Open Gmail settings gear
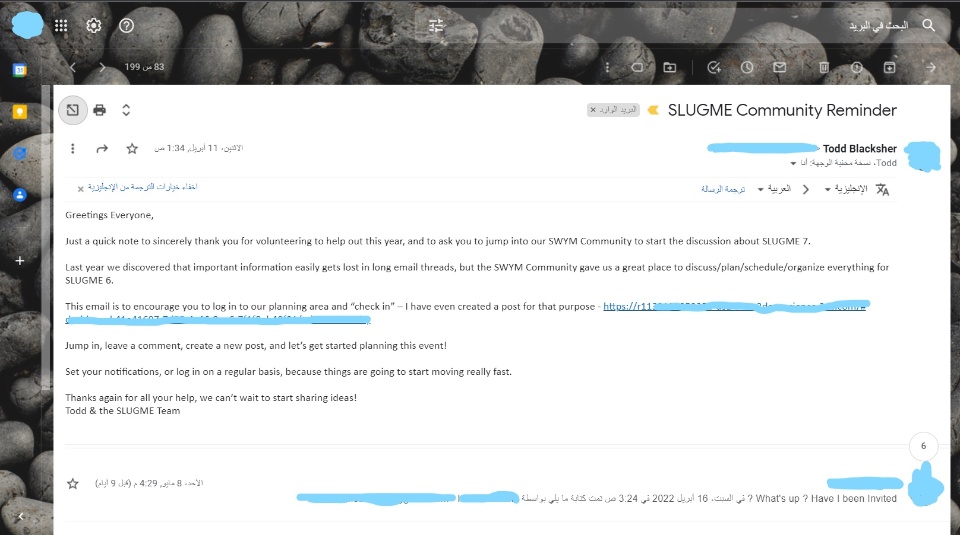The image size is (960, 535). coord(94,26)
